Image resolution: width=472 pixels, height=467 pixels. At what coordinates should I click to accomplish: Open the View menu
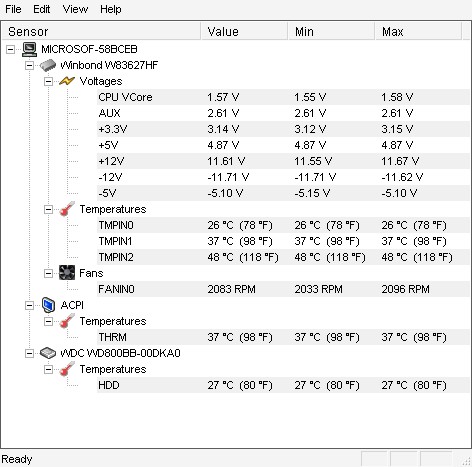click(x=75, y=9)
